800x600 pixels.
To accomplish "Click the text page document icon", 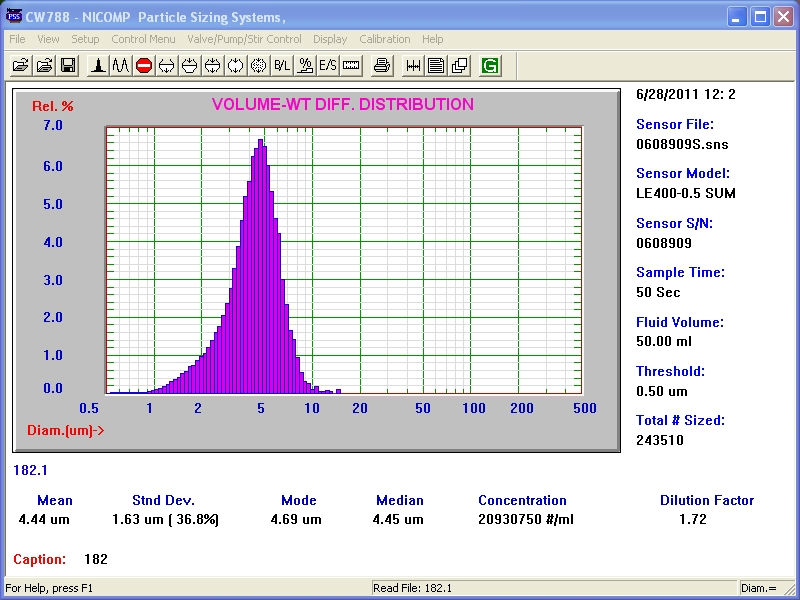I will click(436, 66).
